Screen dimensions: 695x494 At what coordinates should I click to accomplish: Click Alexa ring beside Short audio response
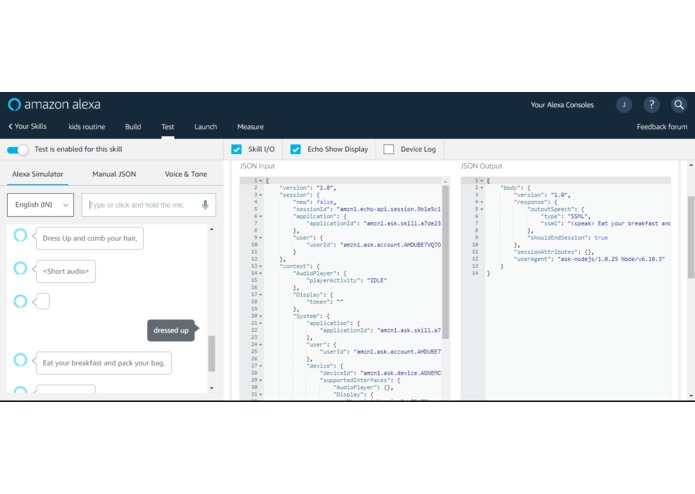[20, 268]
